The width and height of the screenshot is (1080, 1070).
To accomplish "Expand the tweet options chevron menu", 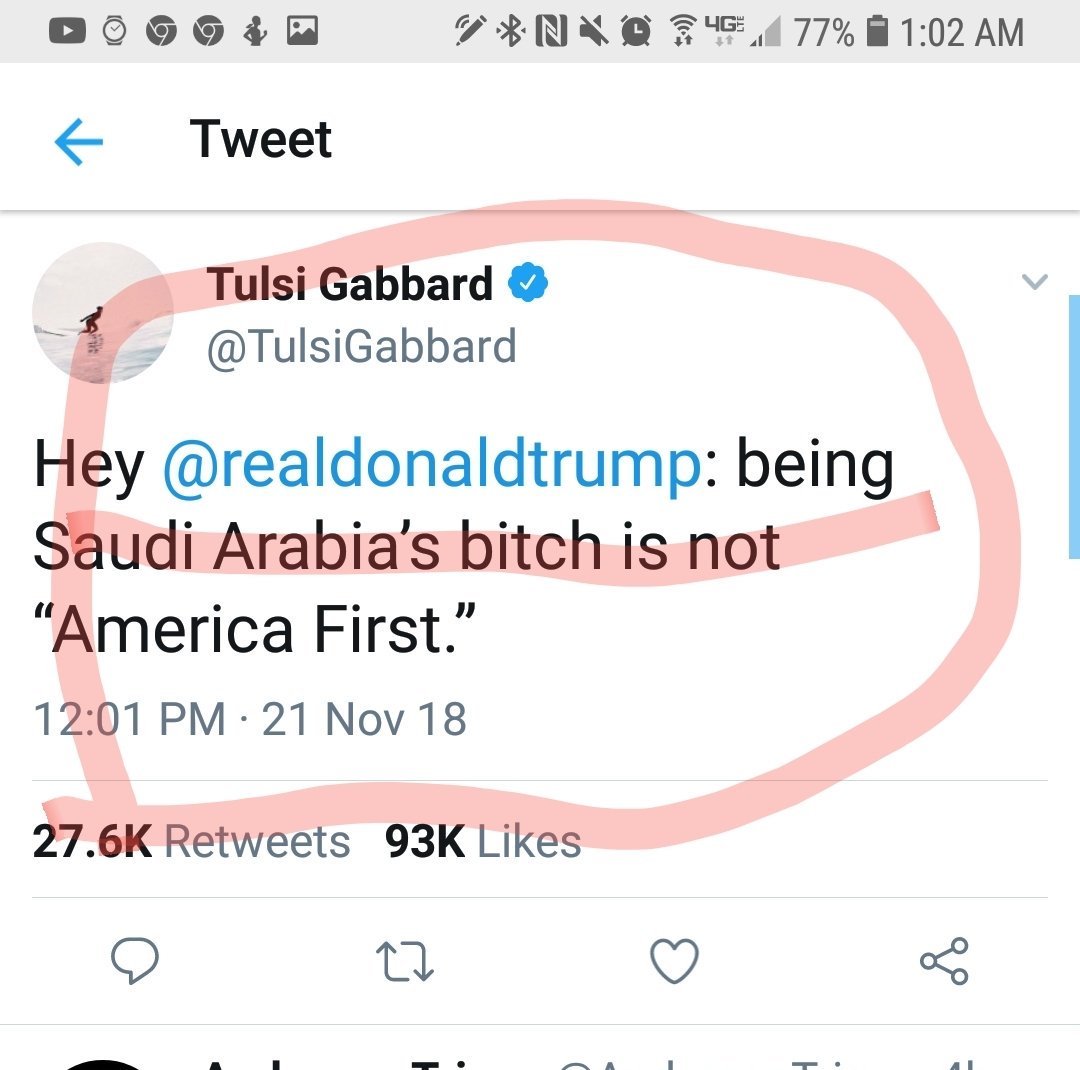I will pyautogui.click(x=1035, y=282).
